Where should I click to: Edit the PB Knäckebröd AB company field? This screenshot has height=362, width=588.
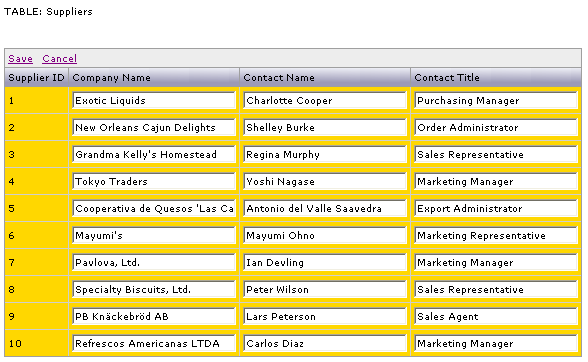pyautogui.click(x=154, y=317)
